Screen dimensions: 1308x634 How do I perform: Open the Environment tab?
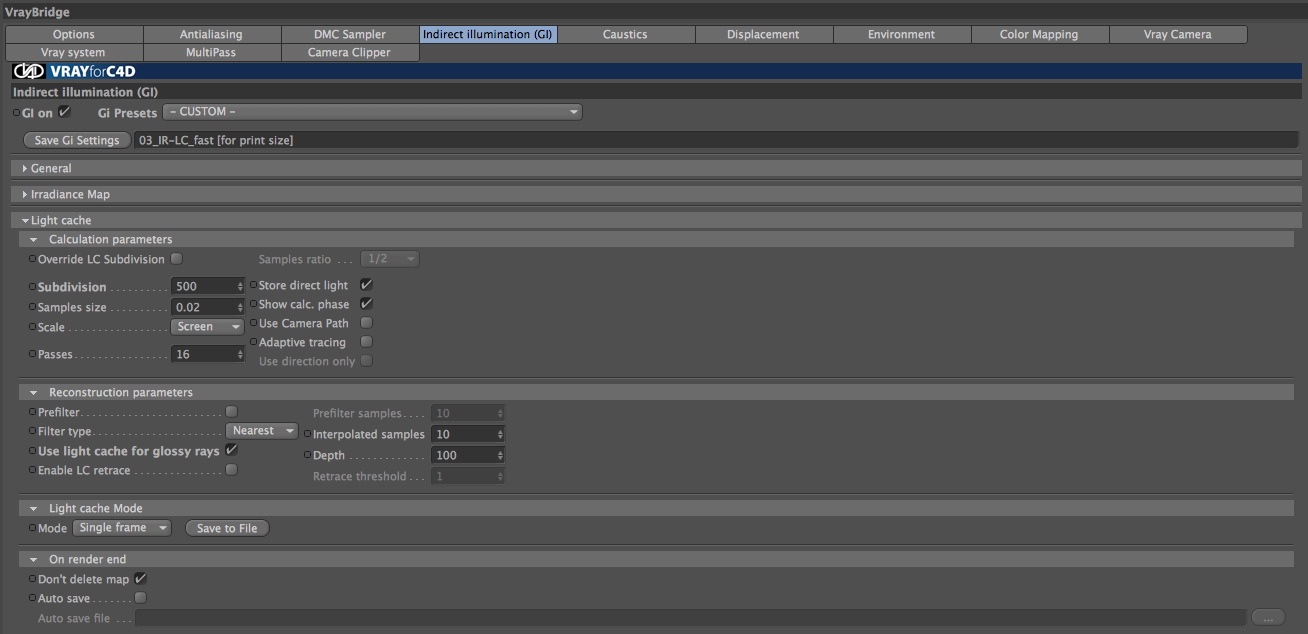pos(901,34)
